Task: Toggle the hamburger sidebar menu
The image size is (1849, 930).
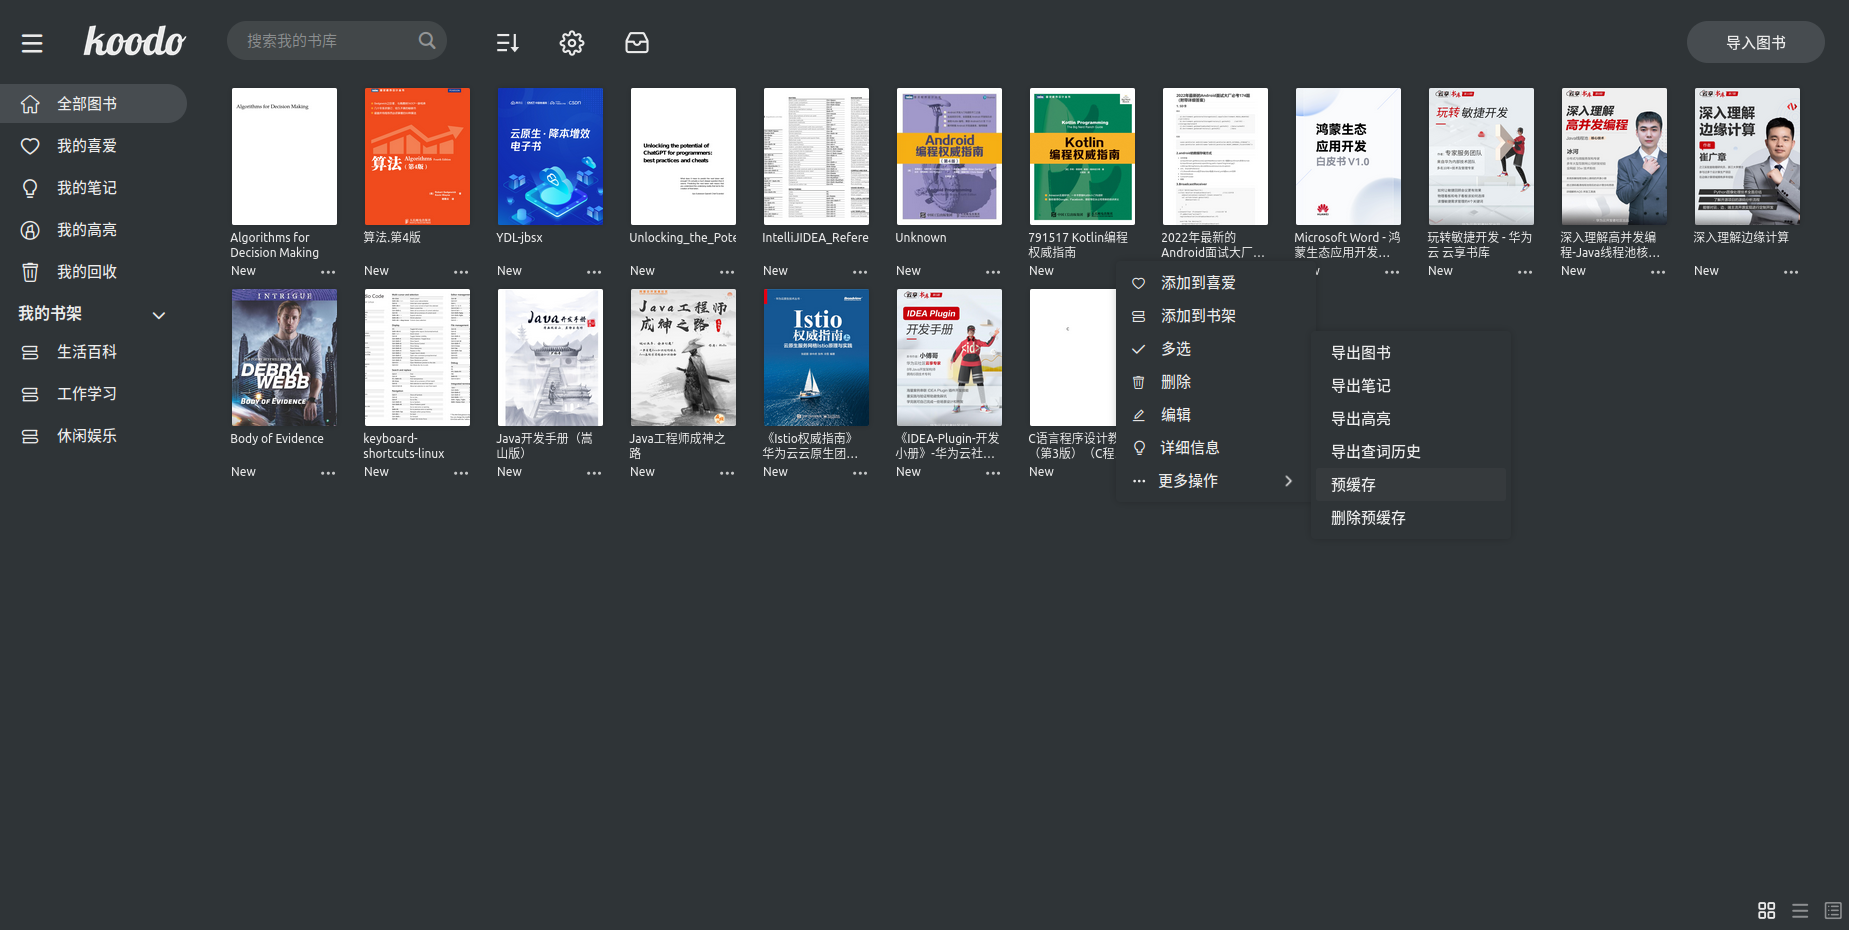Action: (x=32, y=43)
